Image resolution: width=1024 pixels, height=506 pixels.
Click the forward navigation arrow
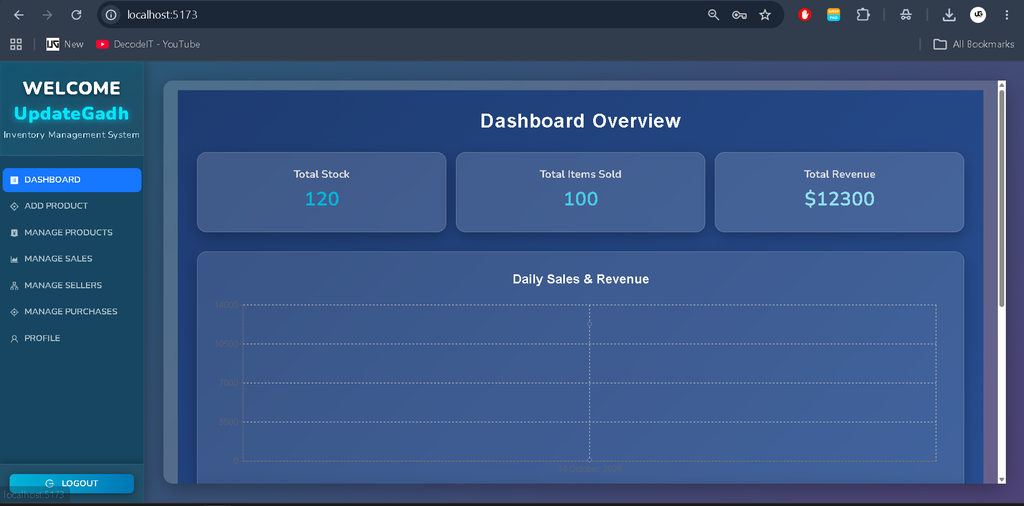click(x=47, y=15)
